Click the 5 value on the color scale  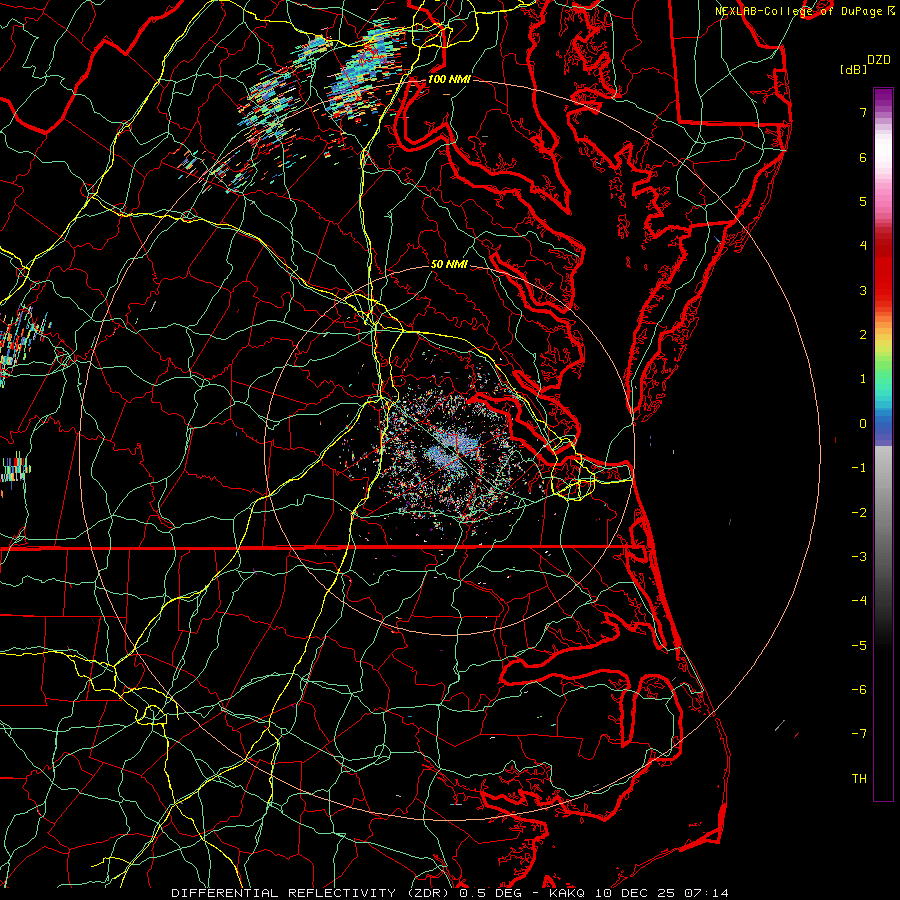coord(863,201)
